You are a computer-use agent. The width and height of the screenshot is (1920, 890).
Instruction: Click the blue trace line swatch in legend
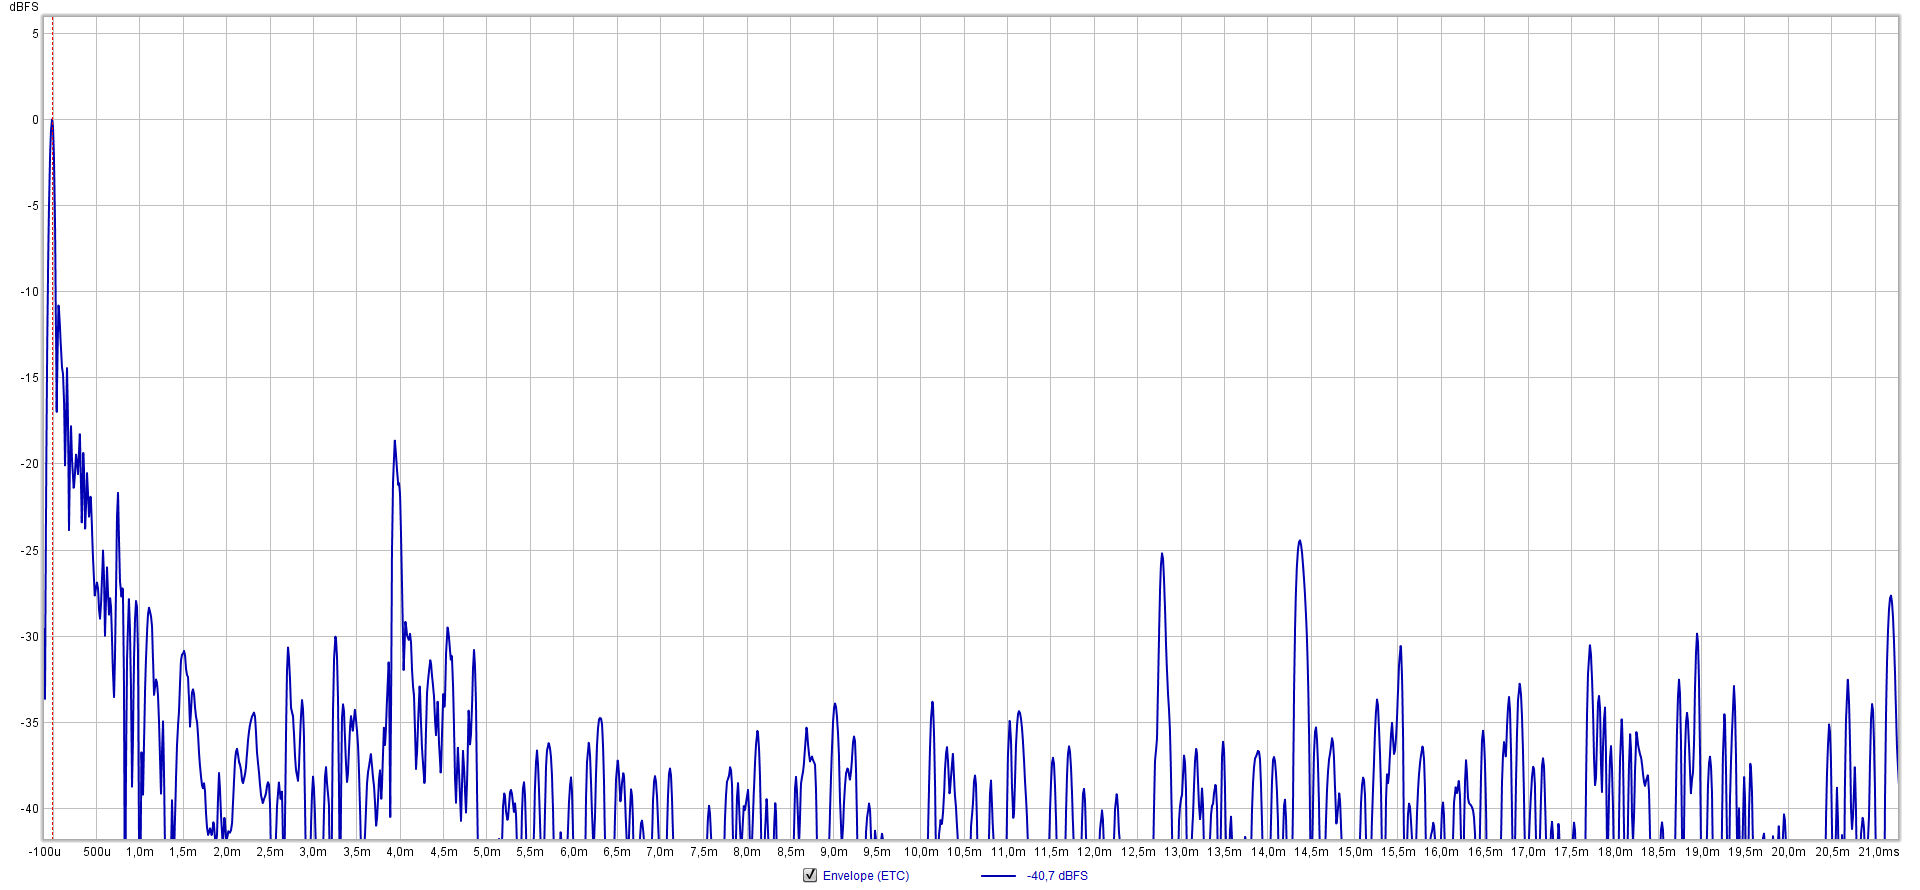(x=998, y=876)
